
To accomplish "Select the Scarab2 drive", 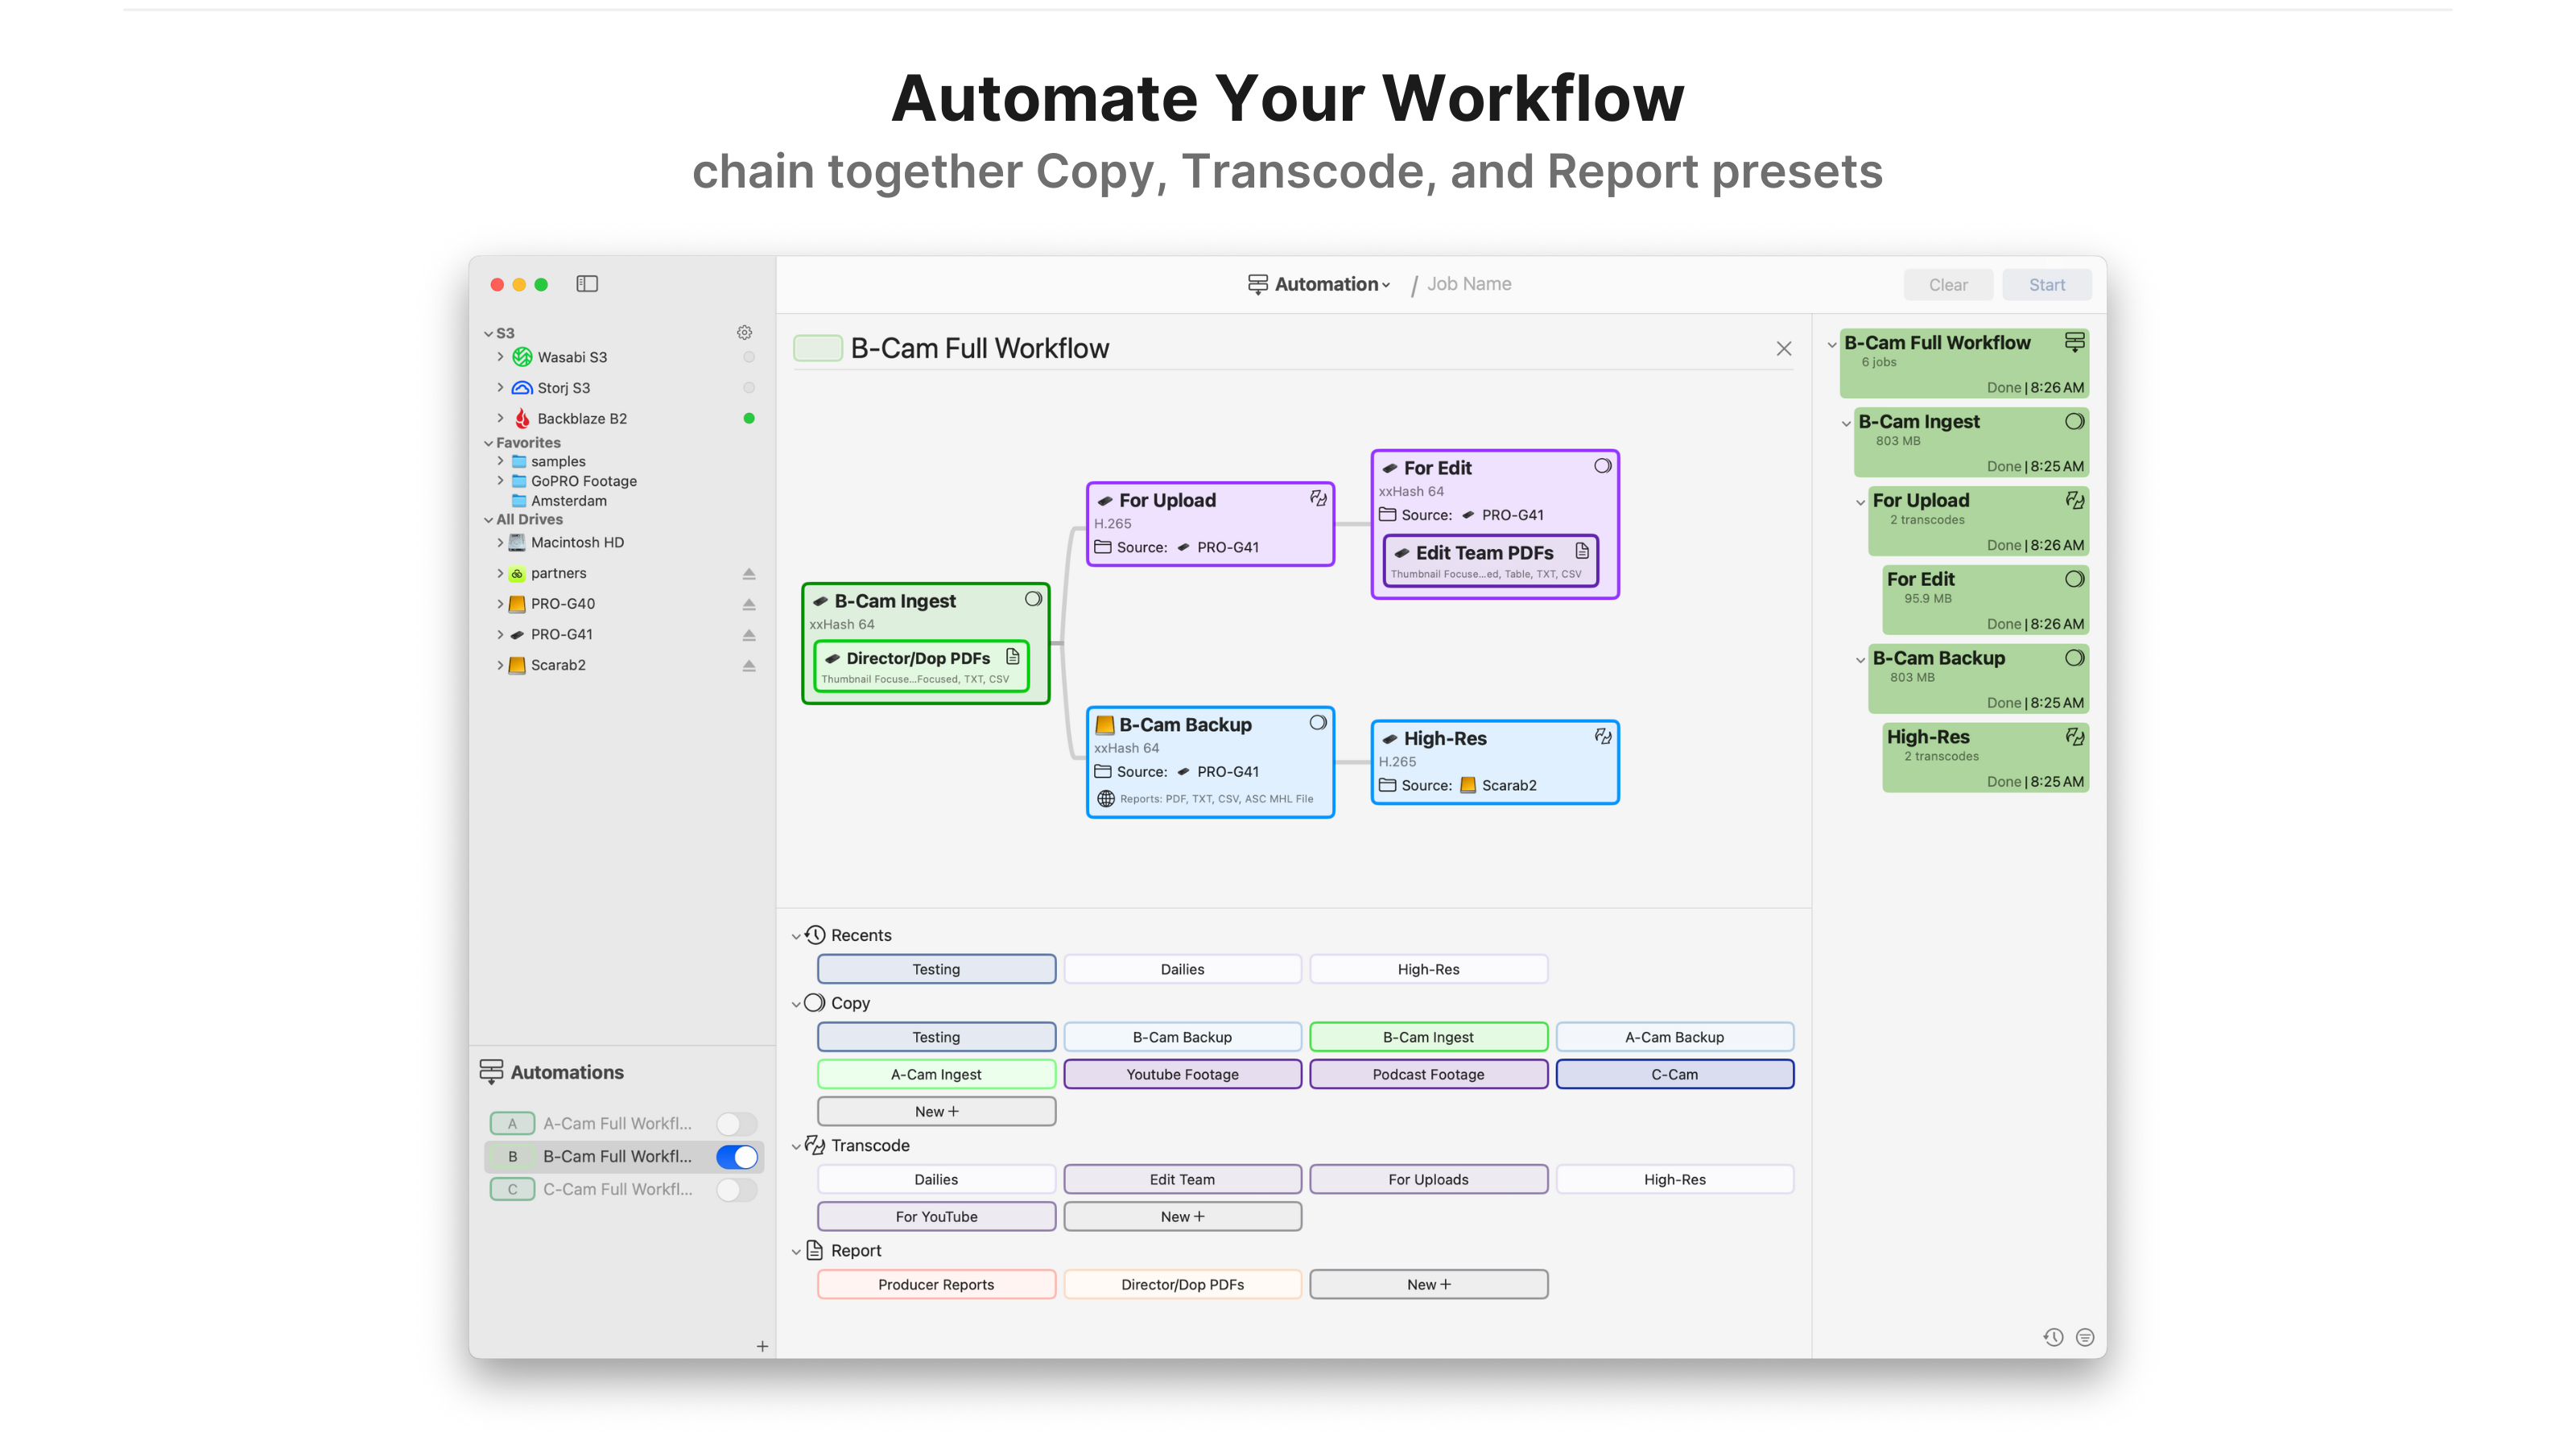I will tap(558, 665).
